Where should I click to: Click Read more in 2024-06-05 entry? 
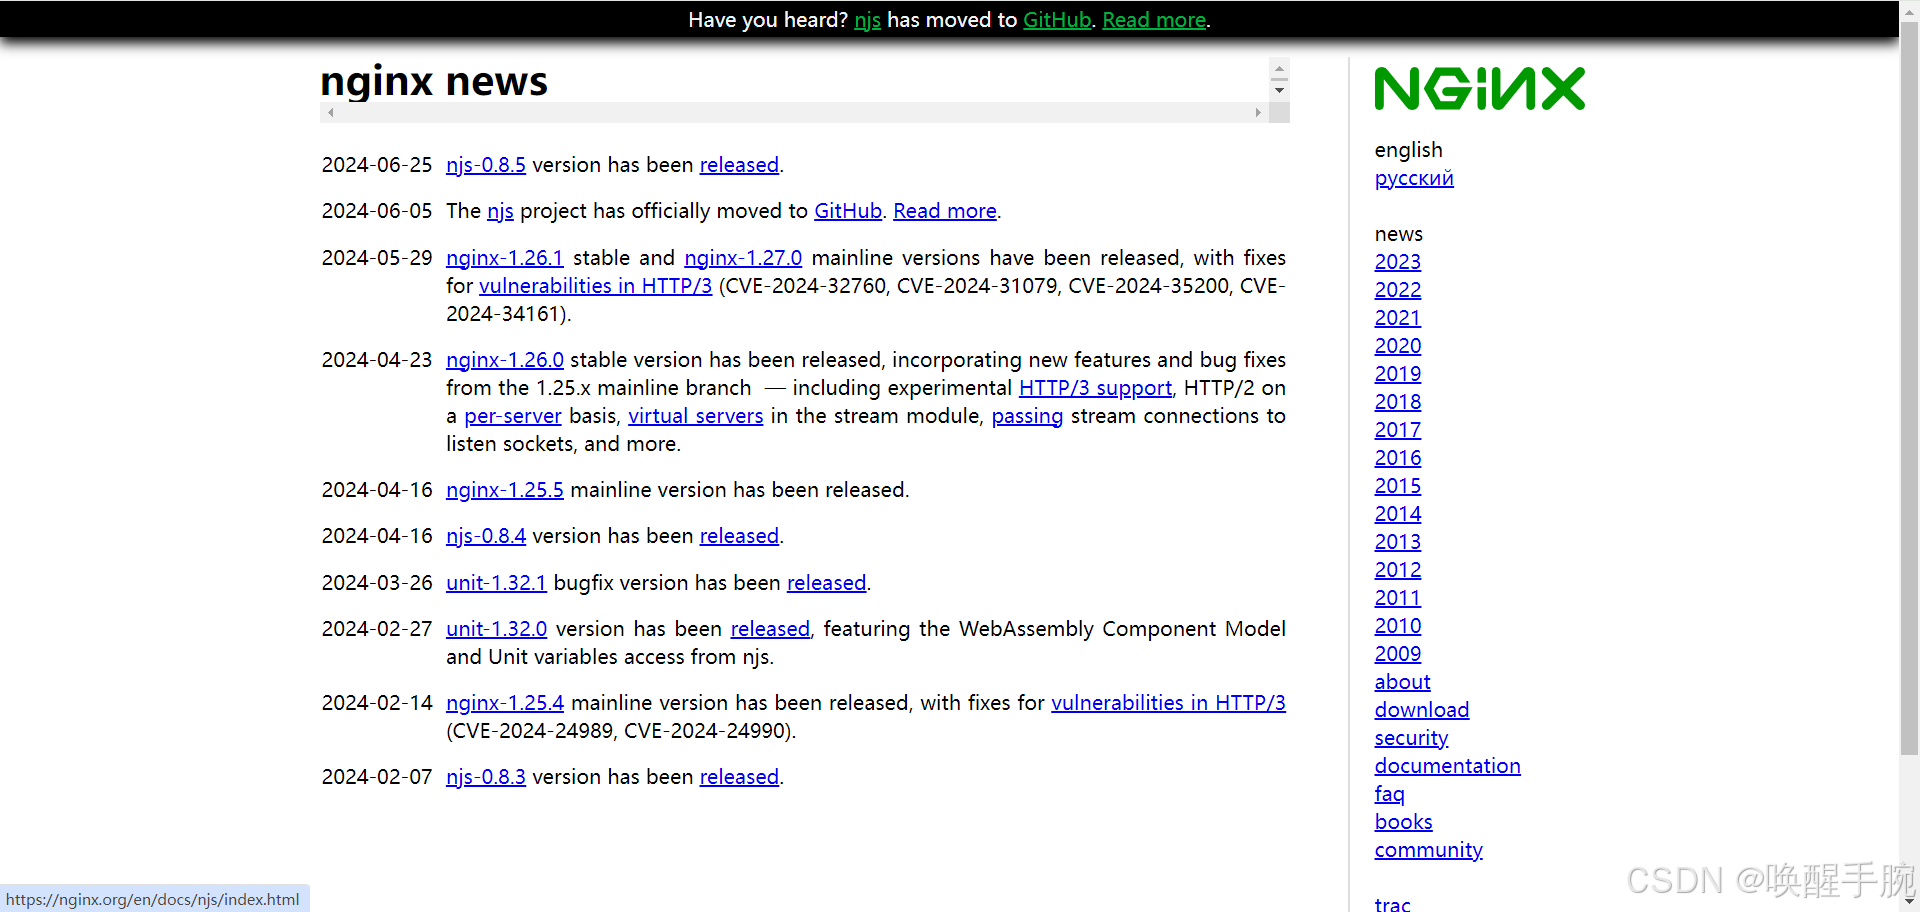945,211
